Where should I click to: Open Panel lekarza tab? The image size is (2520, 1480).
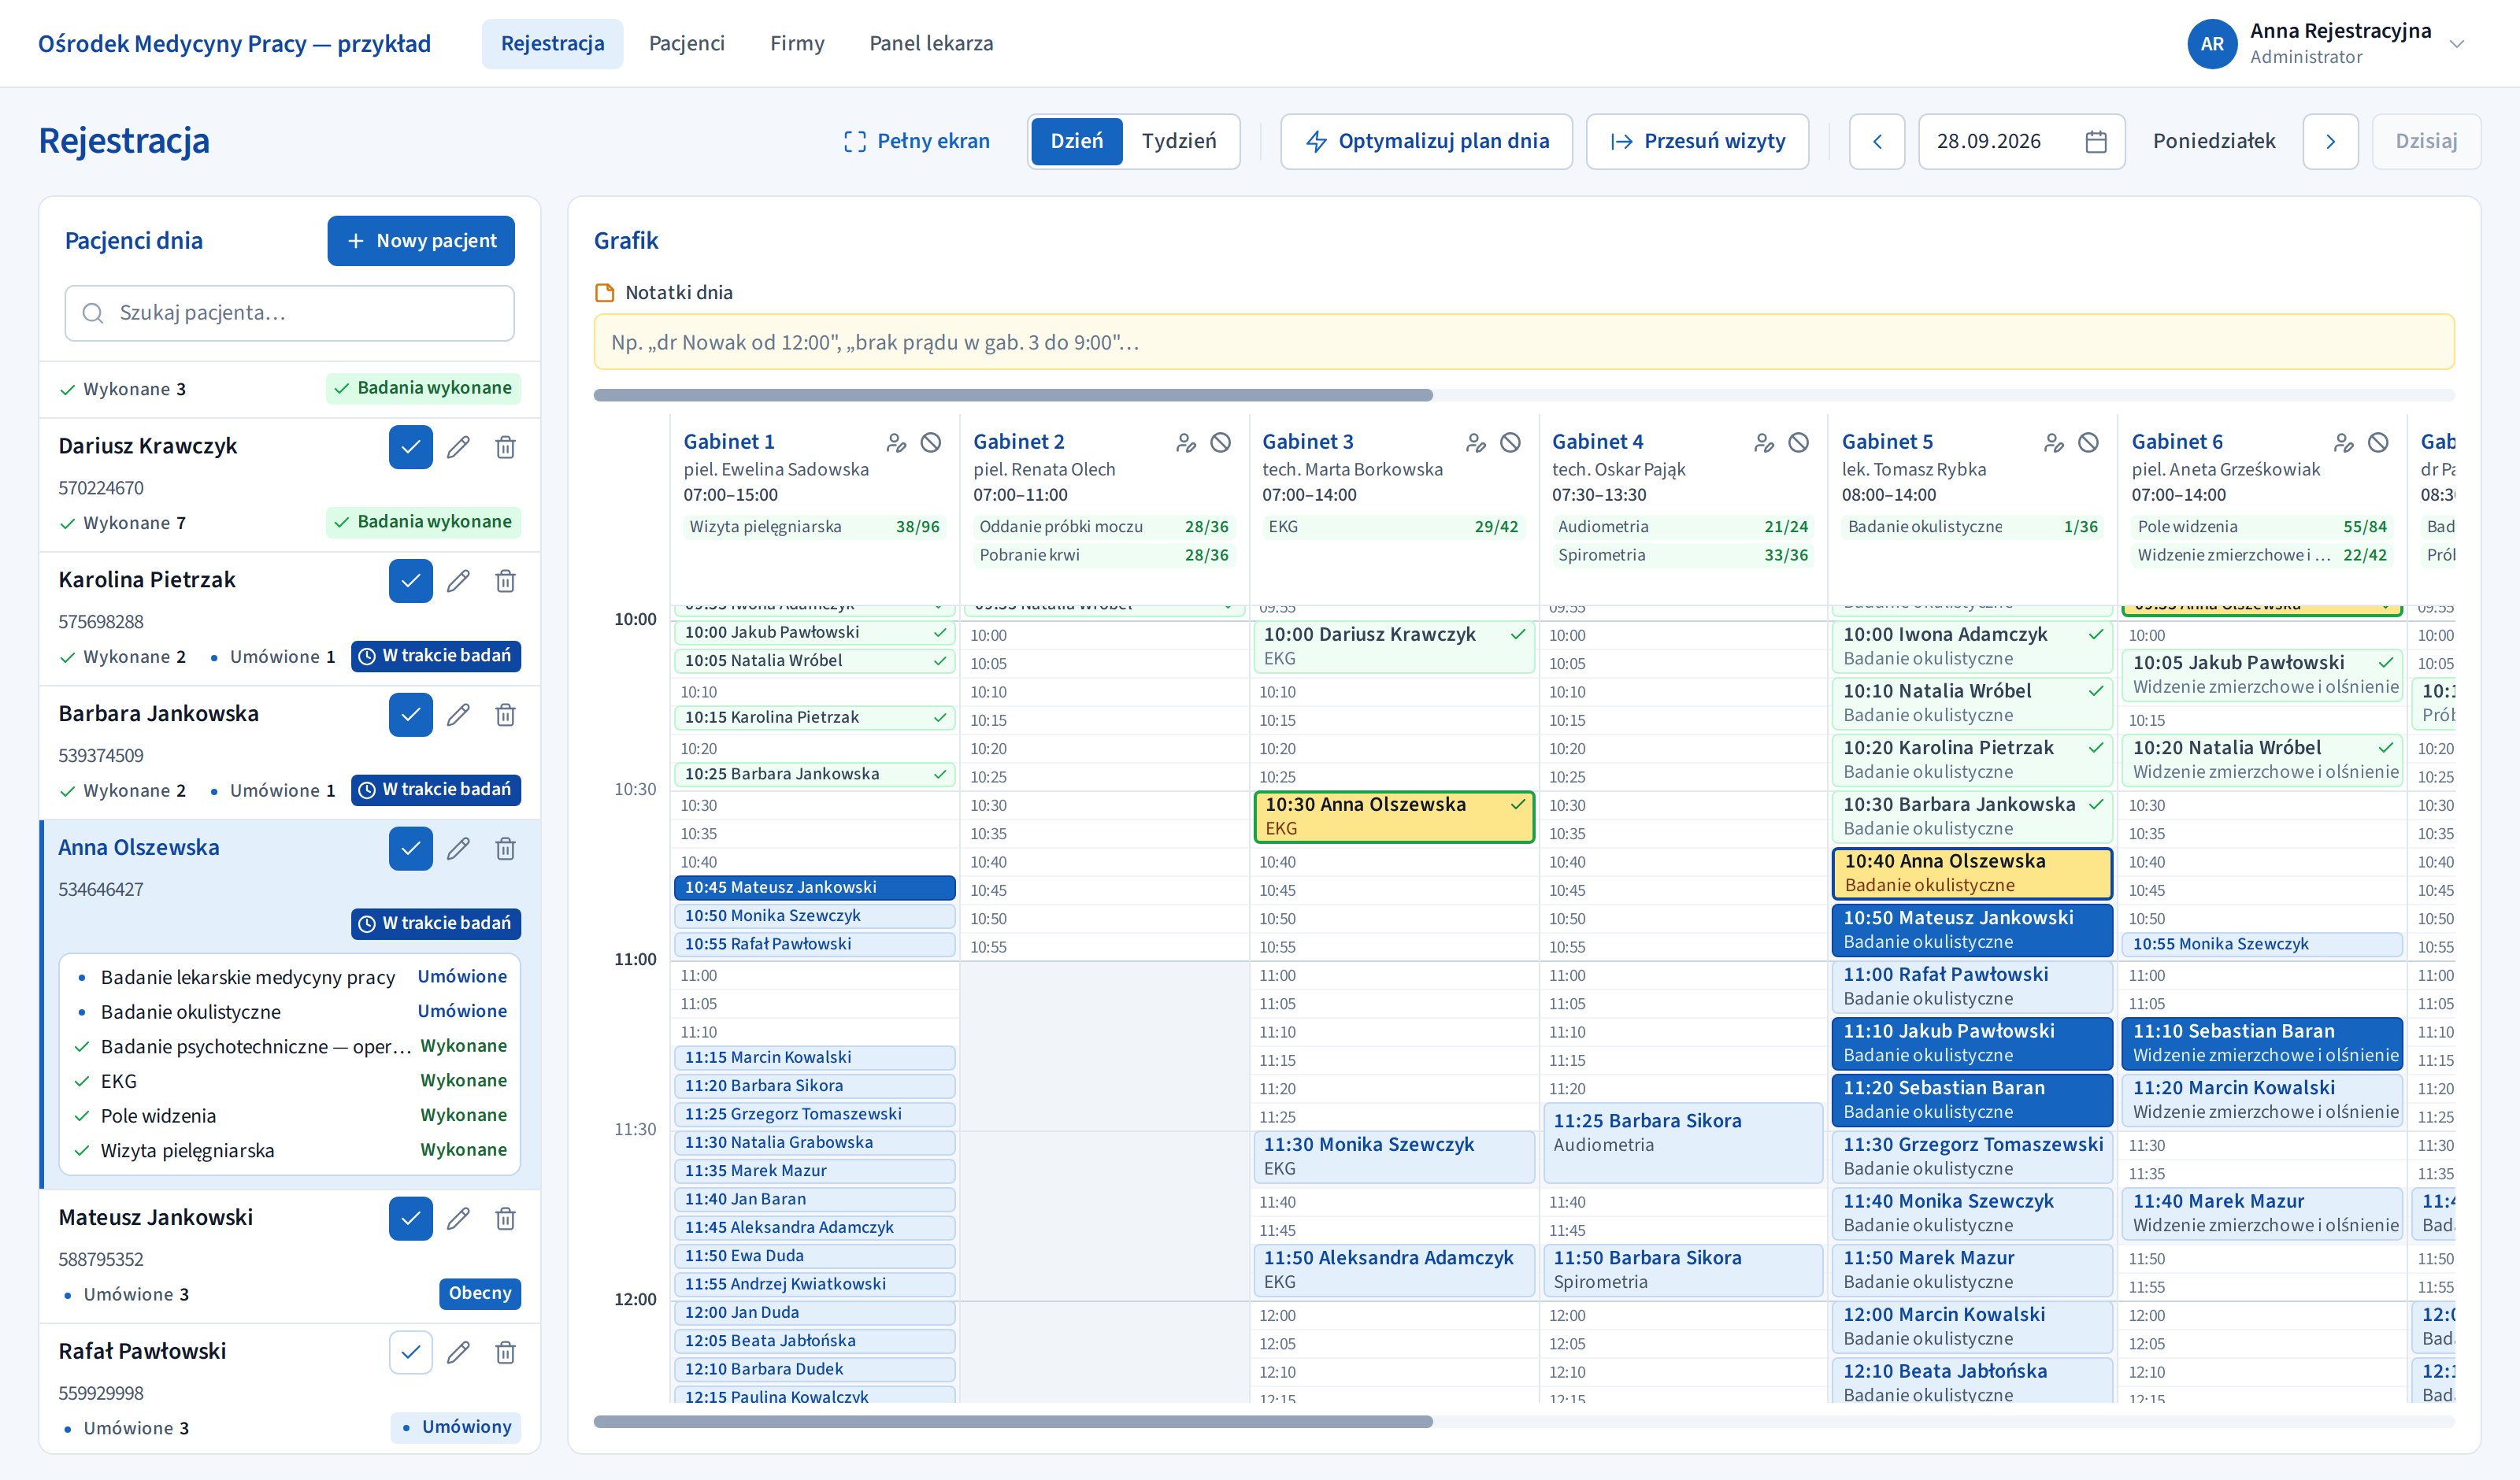pyautogui.click(x=931, y=43)
